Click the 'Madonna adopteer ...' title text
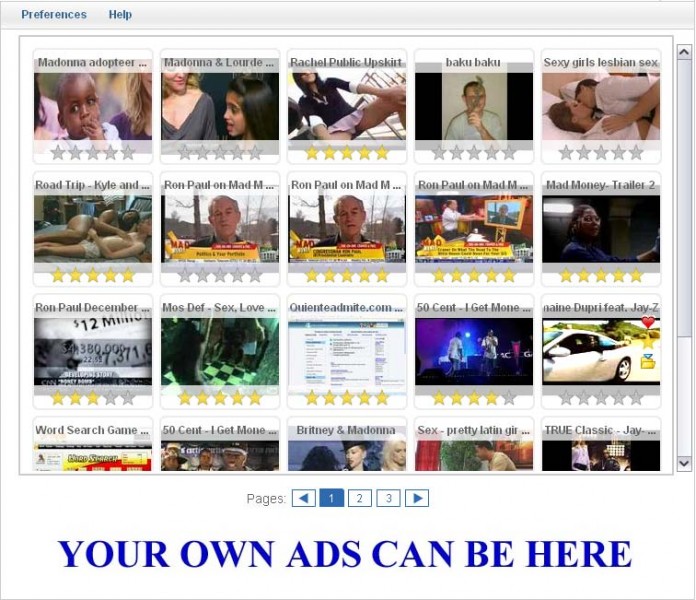Viewport: 696px width, 600px height. pos(92,63)
